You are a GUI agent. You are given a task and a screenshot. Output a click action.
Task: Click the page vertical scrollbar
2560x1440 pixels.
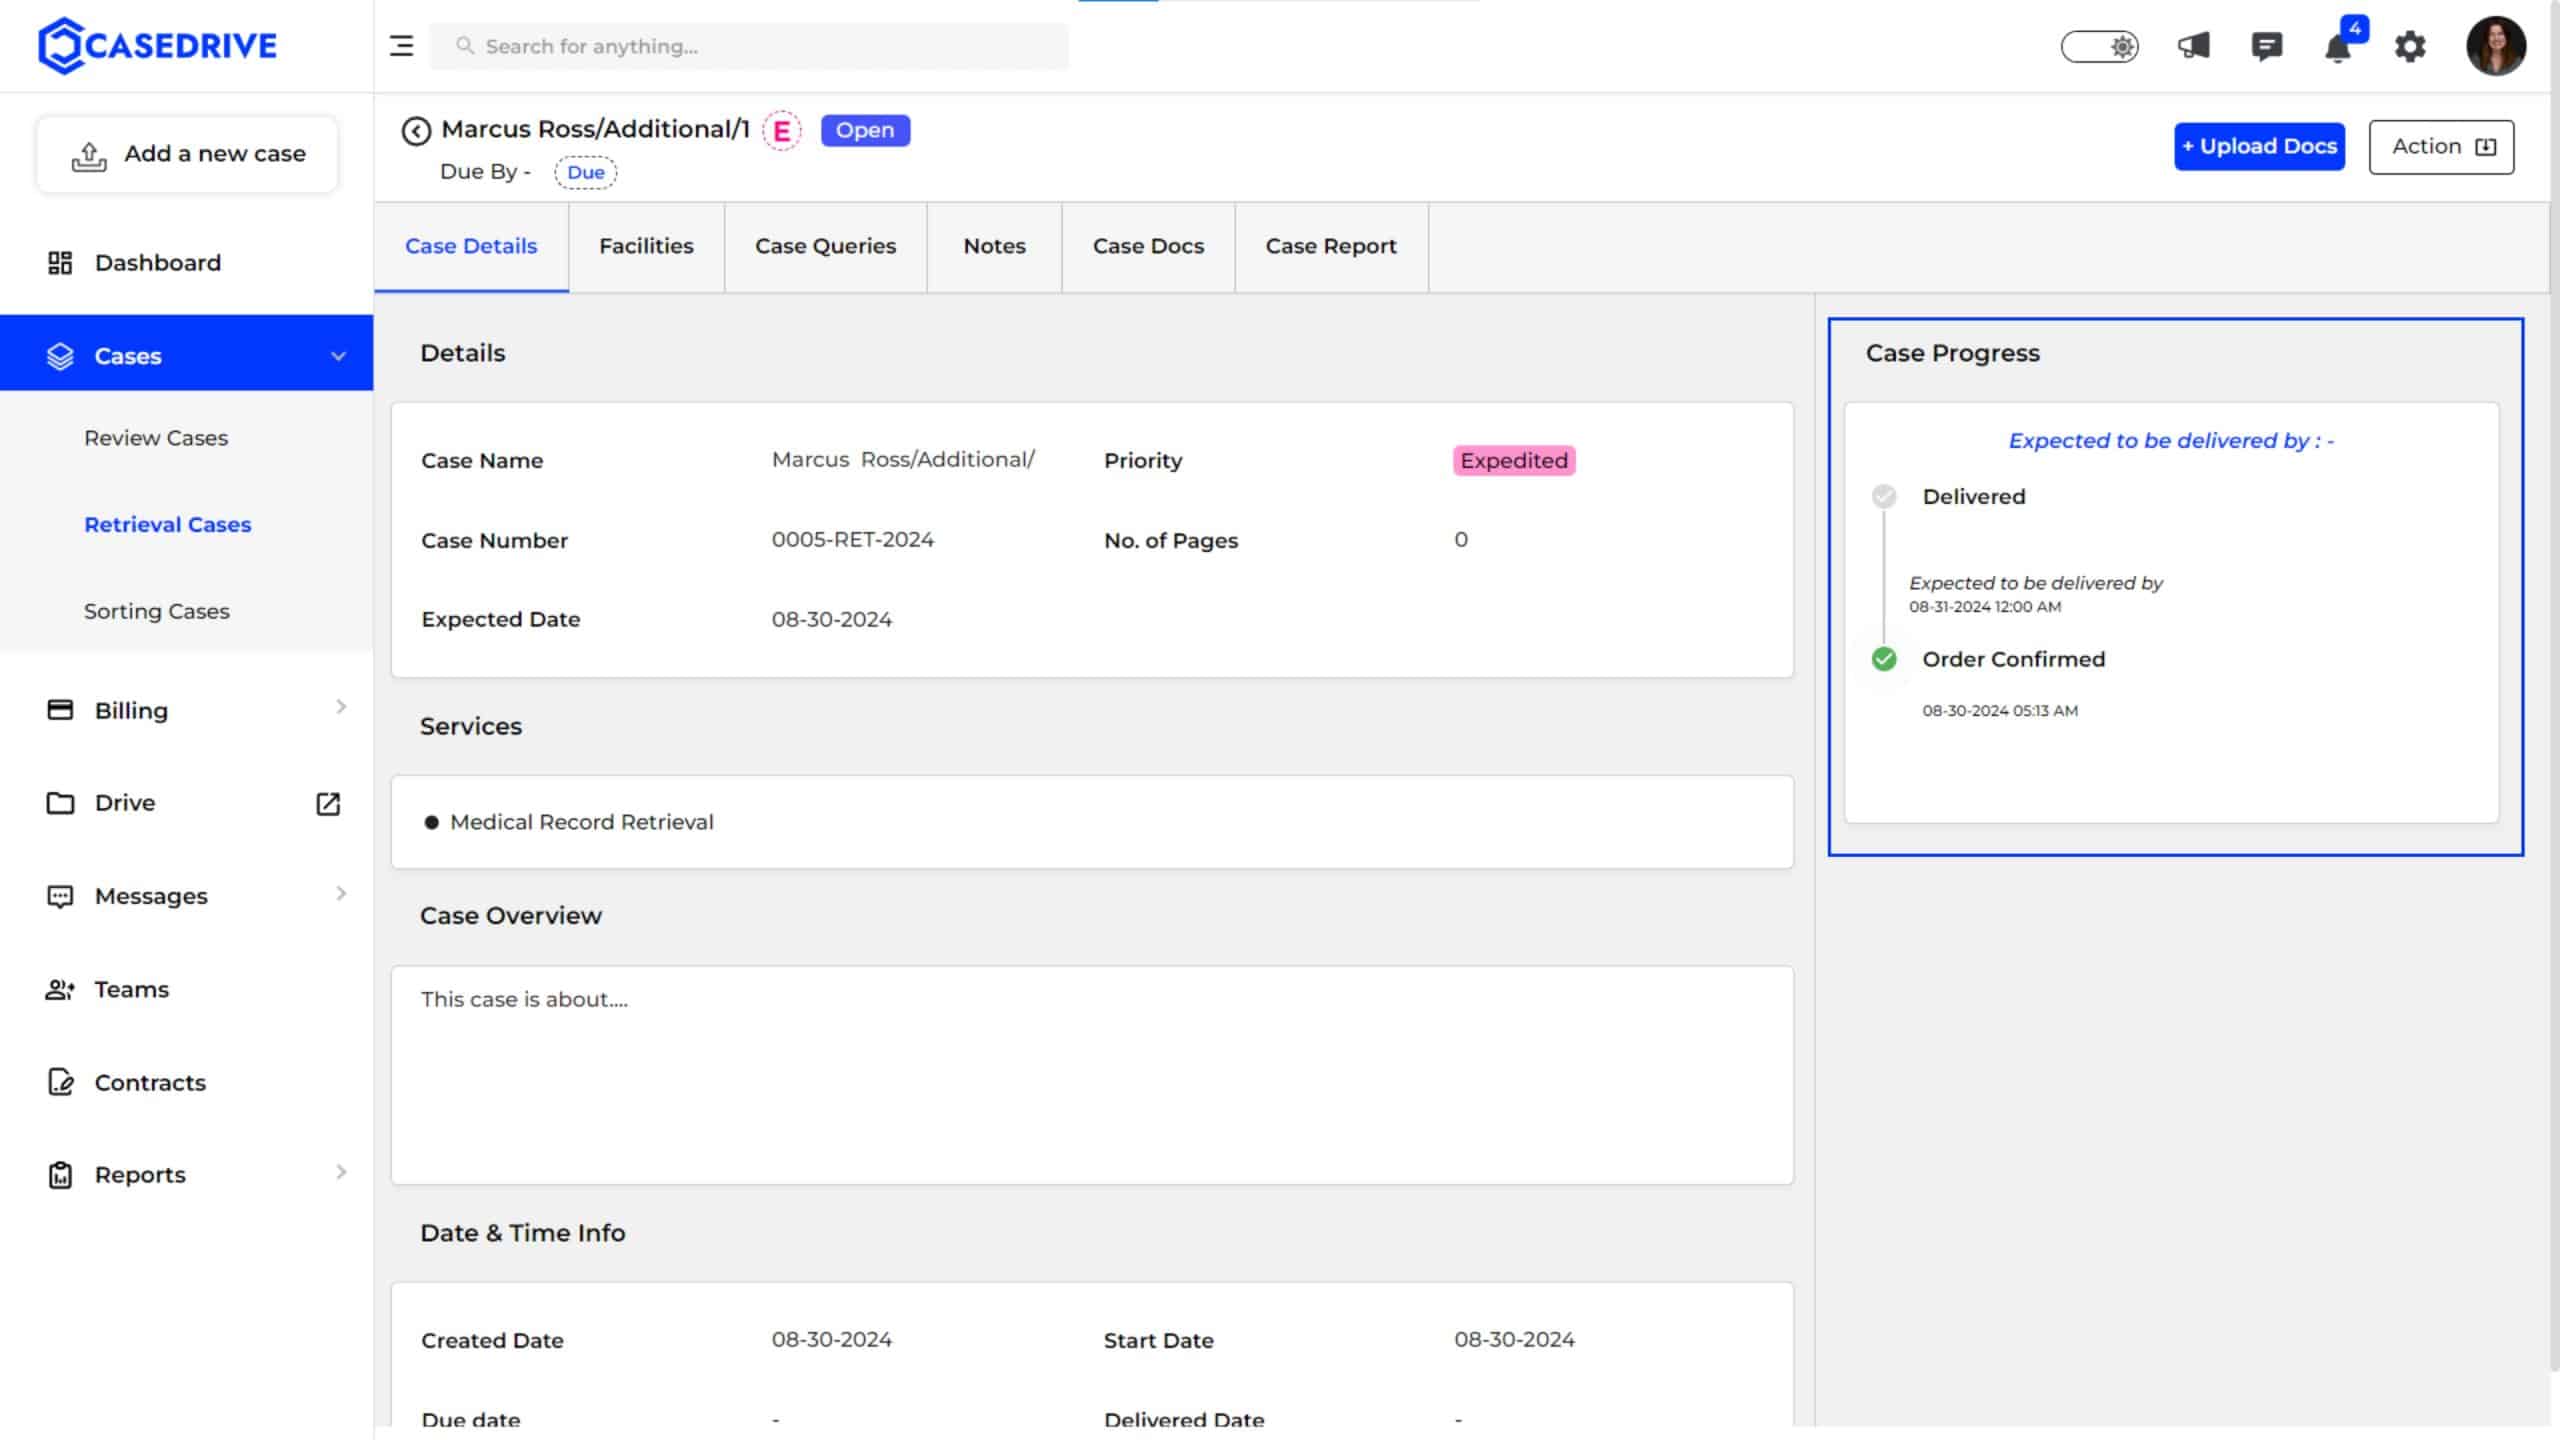click(x=2554, y=685)
